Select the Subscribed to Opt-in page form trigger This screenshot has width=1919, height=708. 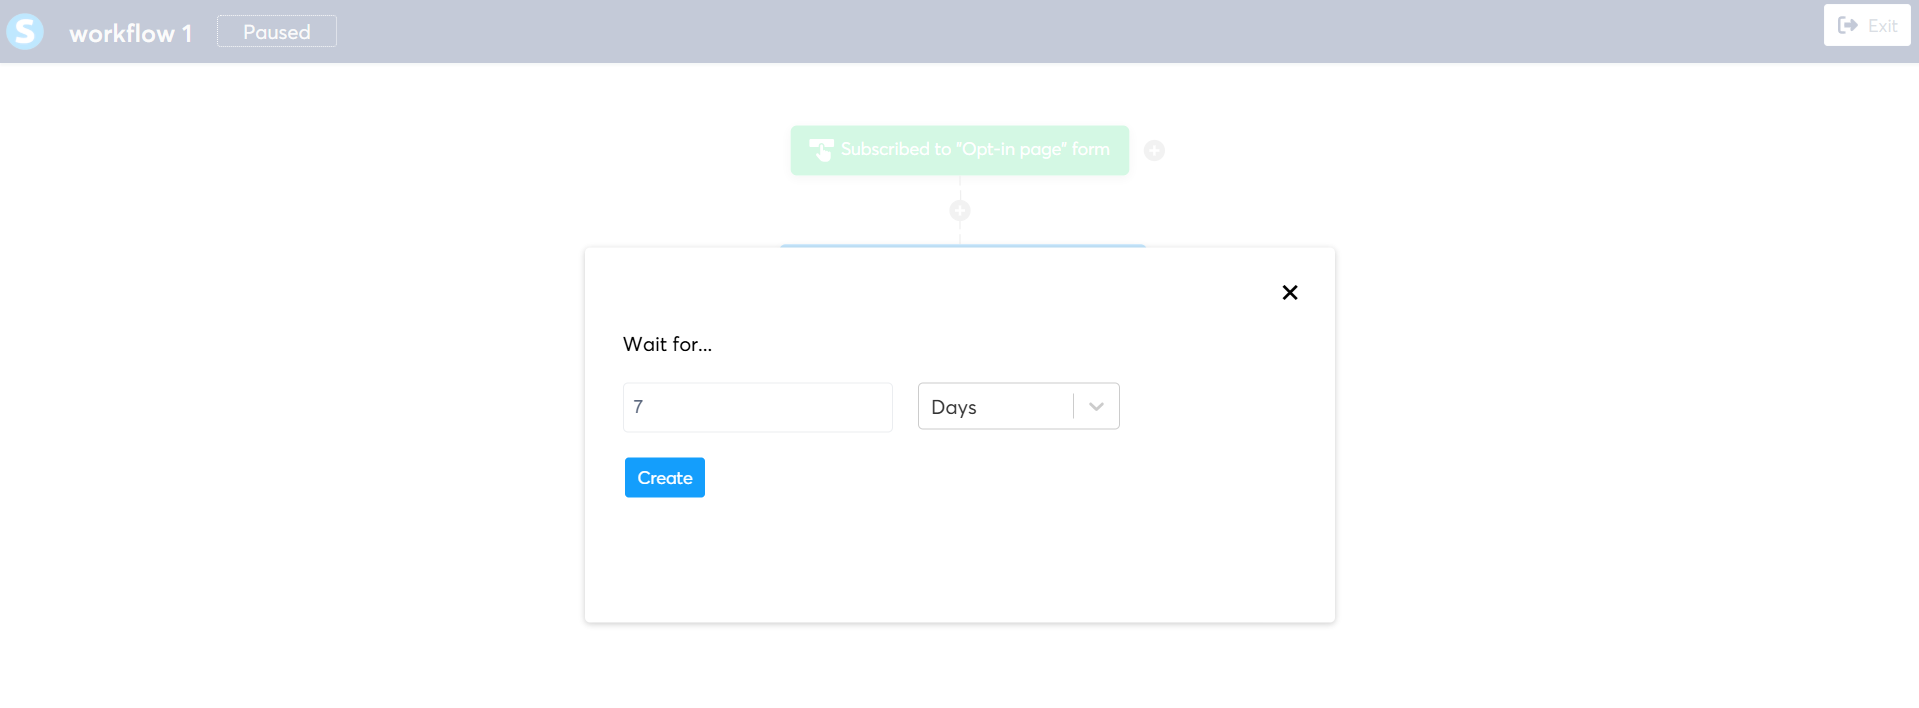(x=960, y=150)
